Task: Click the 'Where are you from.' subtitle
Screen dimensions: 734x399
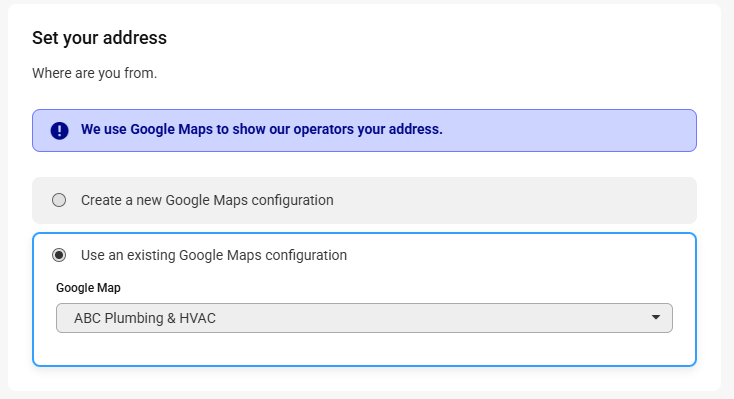Action: (x=95, y=73)
